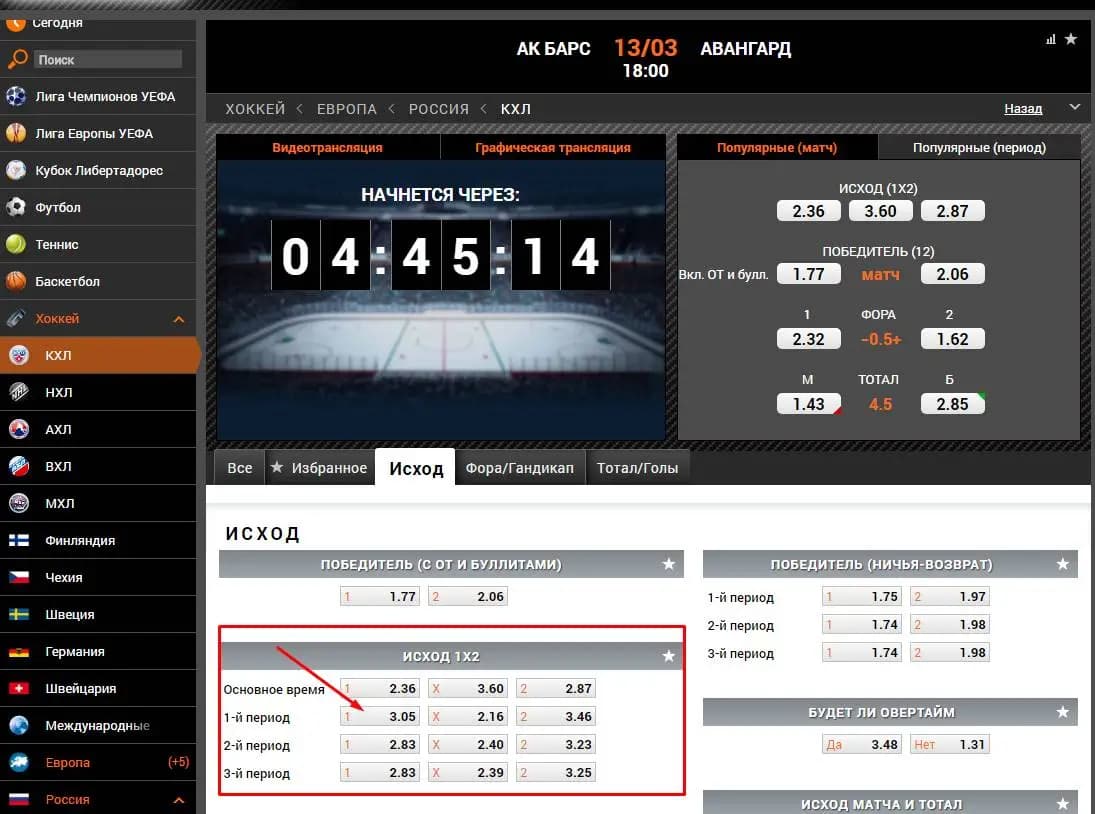
Task: Open match statistics bar chart icon
Action: pyautogui.click(x=1050, y=40)
